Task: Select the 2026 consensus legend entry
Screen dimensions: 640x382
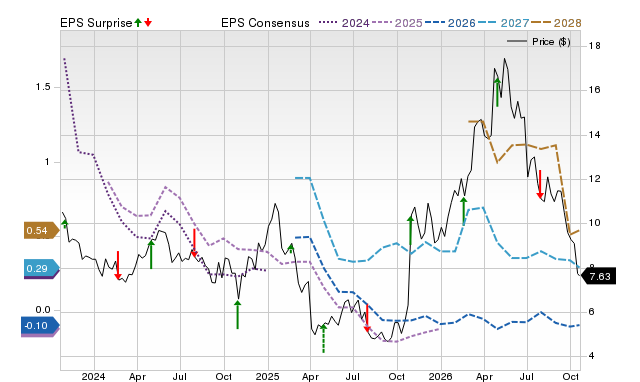Action: click(450, 23)
